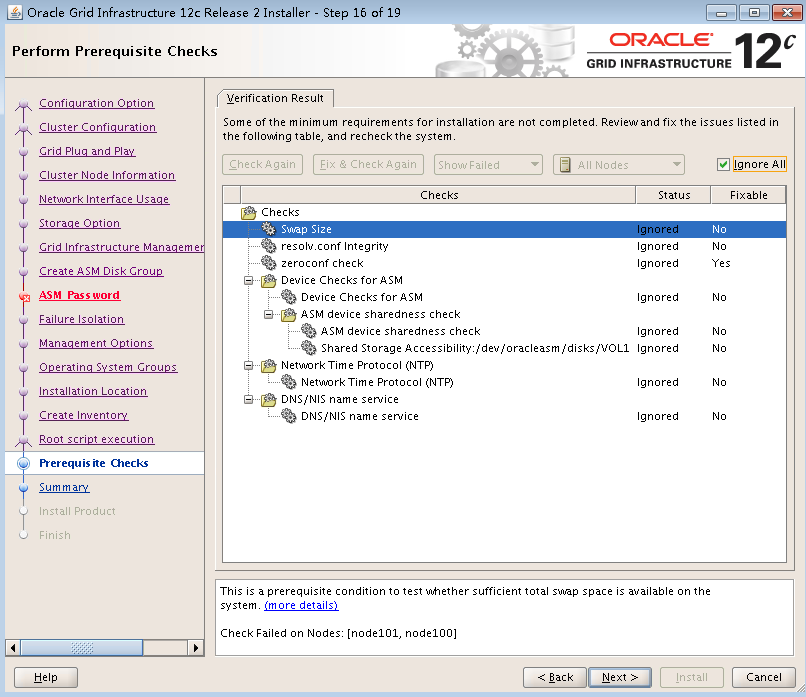Go to the Installation Location step
This screenshot has height=697, width=806.
(x=93, y=391)
